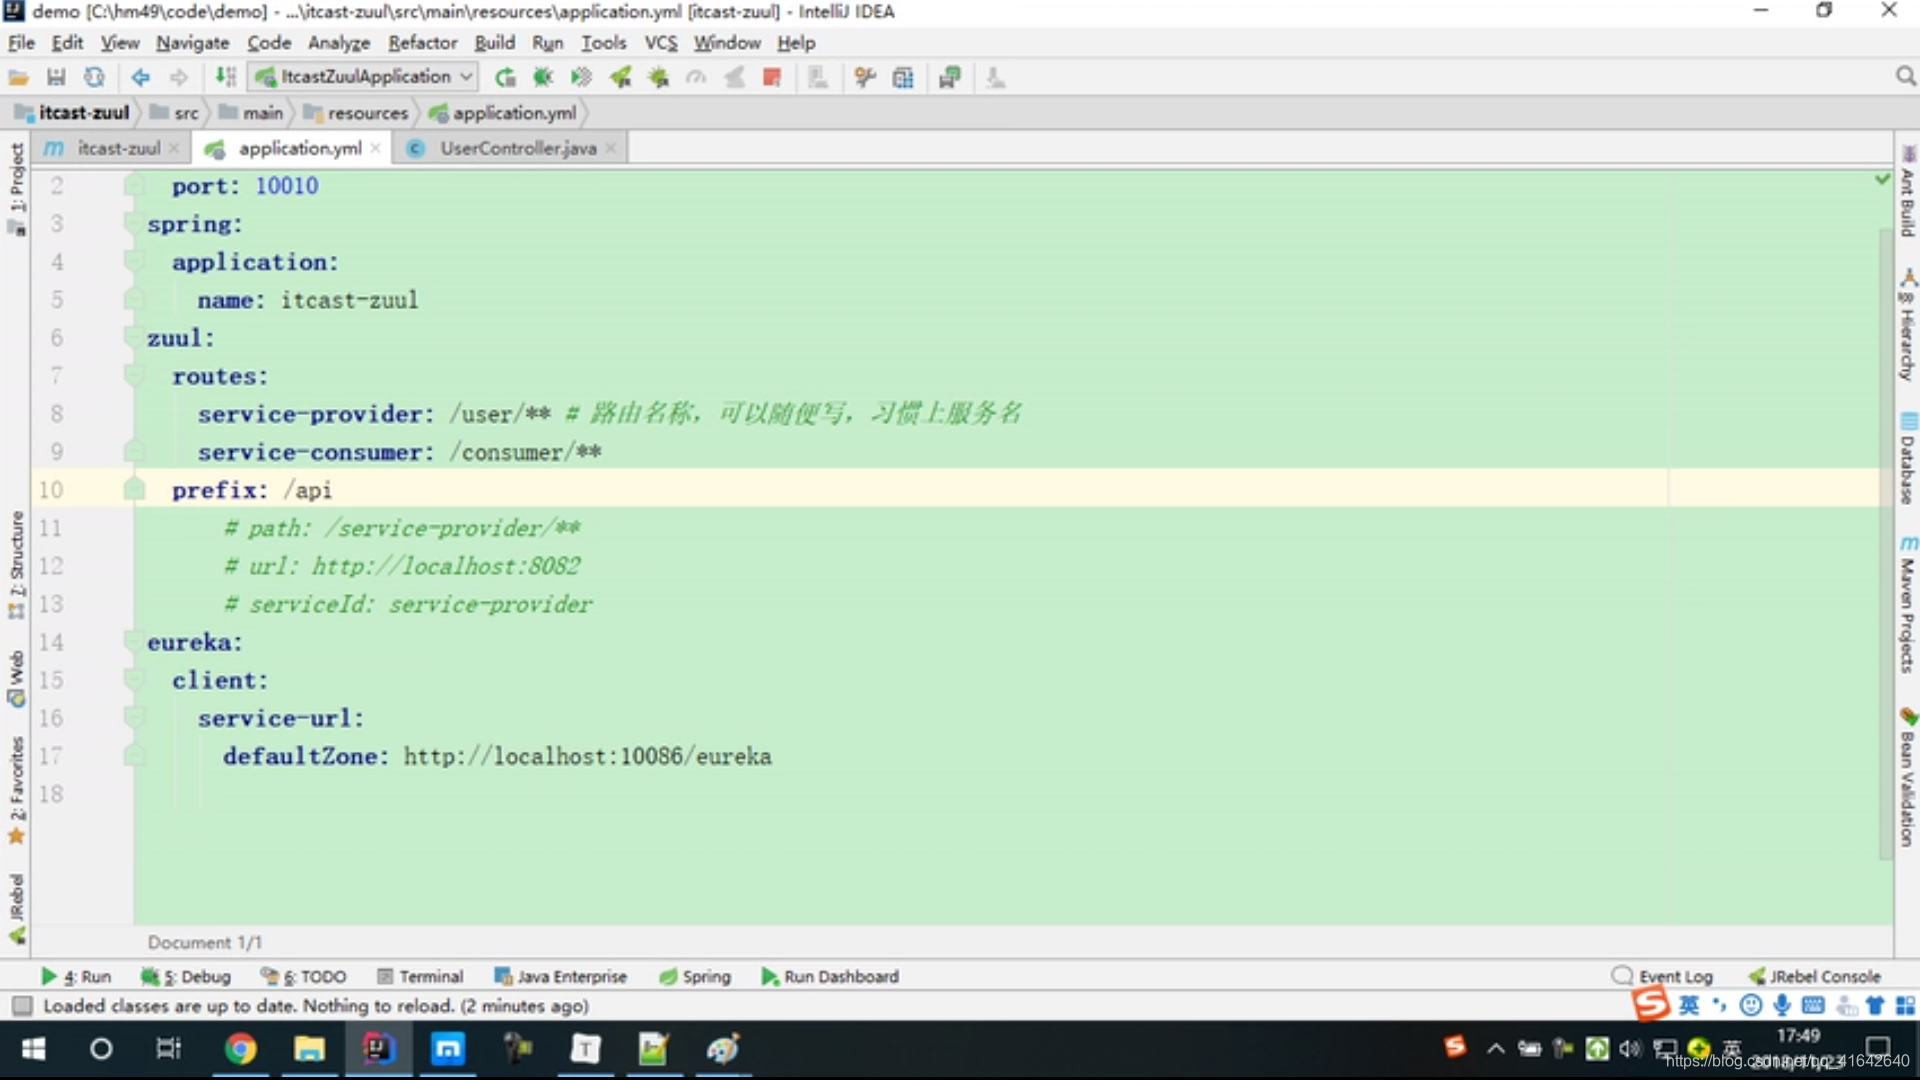
Task: Click the Build project icon
Action: point(226,77)
